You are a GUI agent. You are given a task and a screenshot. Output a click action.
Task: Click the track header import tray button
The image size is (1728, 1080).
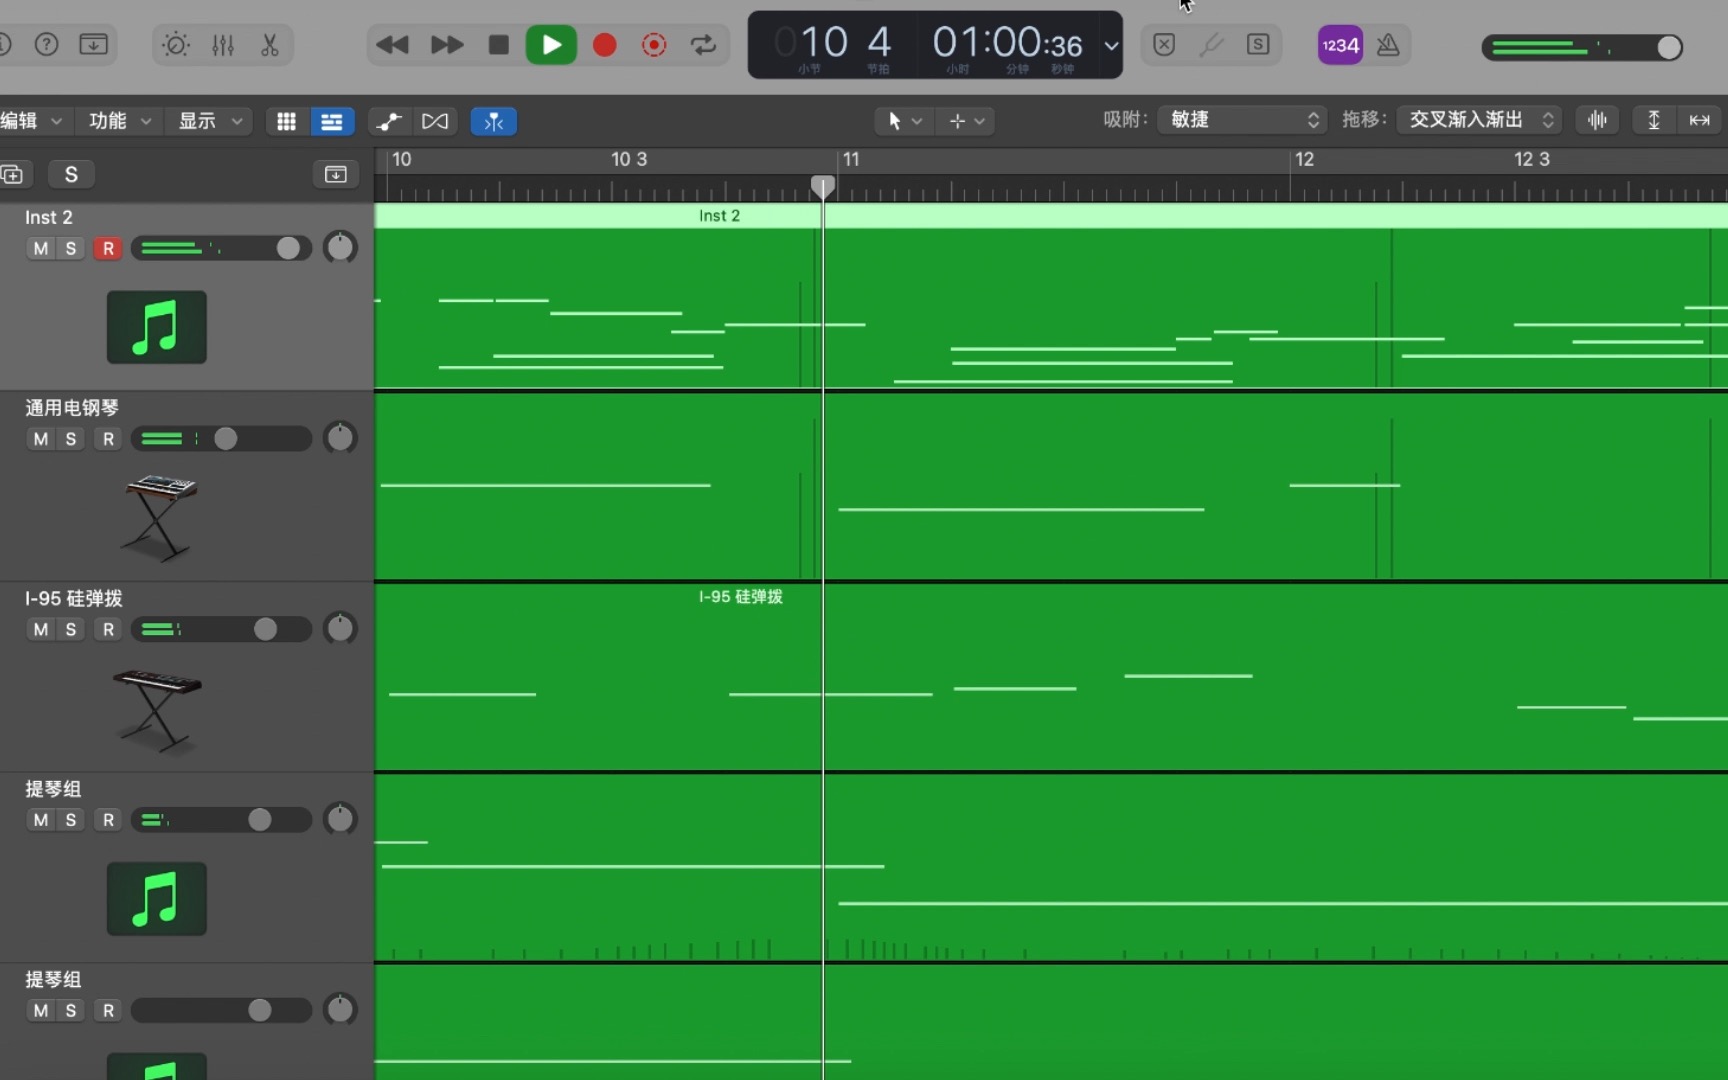click(335, 174)
